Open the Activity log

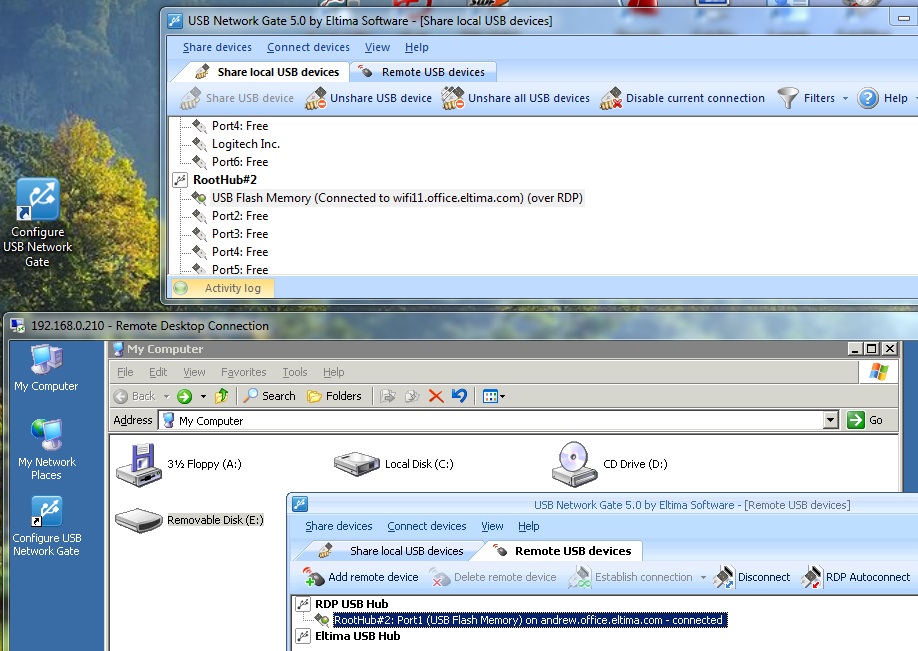point(228,287)
